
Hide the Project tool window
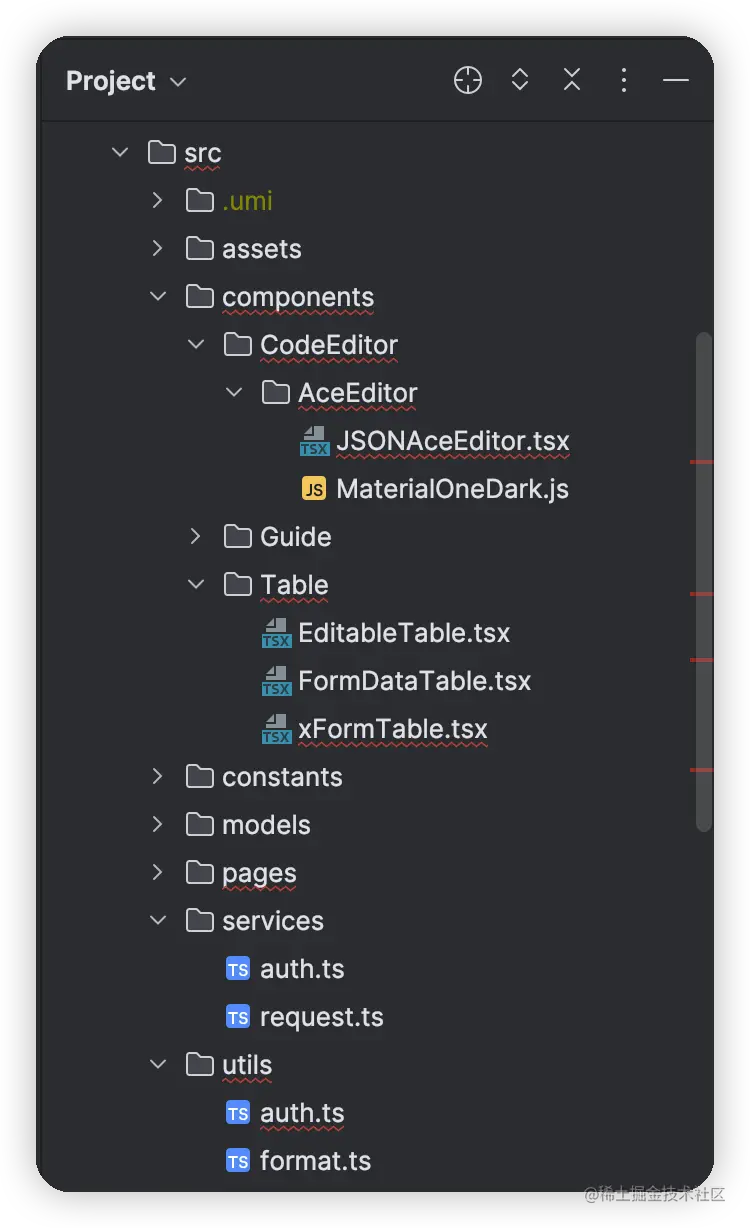pyautogui.click(x=676, y=81)
